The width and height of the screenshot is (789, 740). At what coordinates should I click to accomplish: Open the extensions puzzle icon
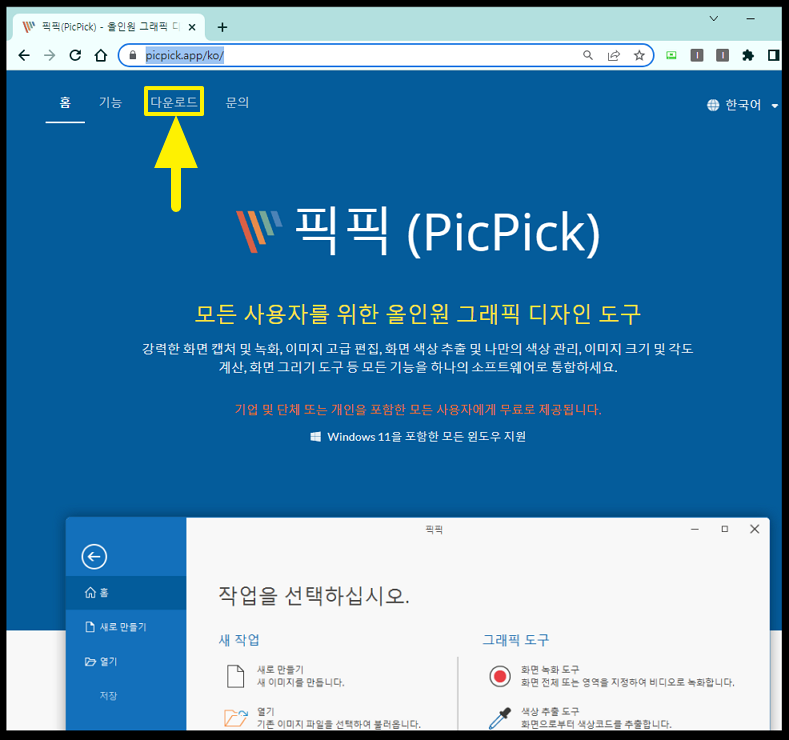748,55
